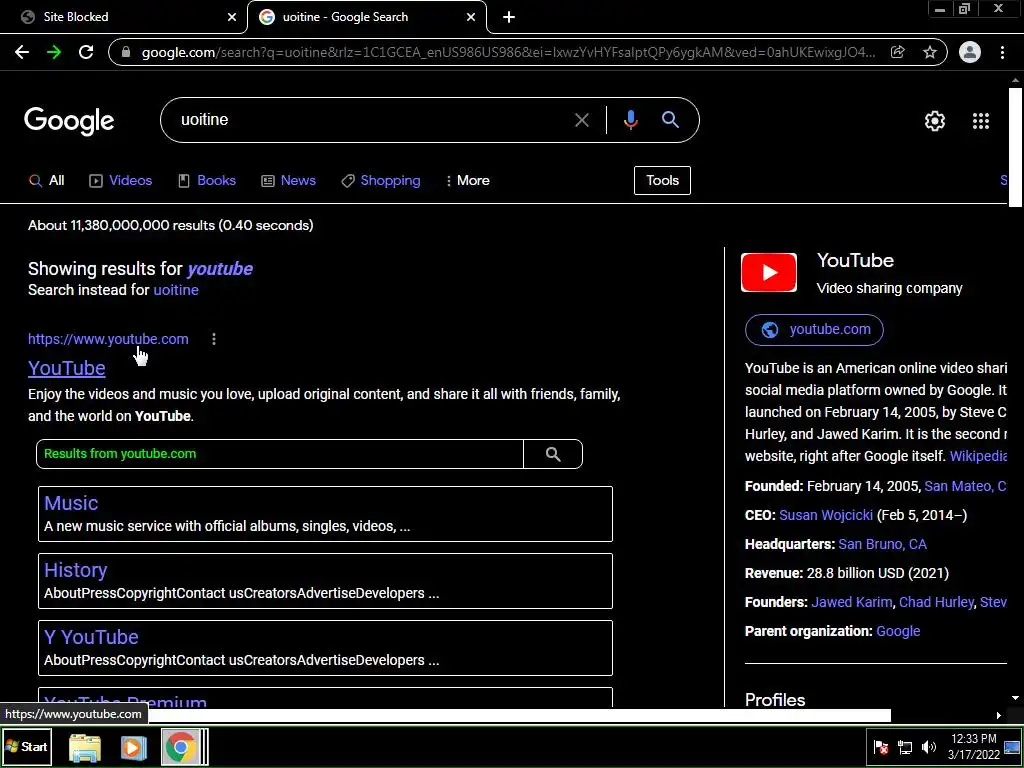Switch to Shopping results

tap(381, 181)
